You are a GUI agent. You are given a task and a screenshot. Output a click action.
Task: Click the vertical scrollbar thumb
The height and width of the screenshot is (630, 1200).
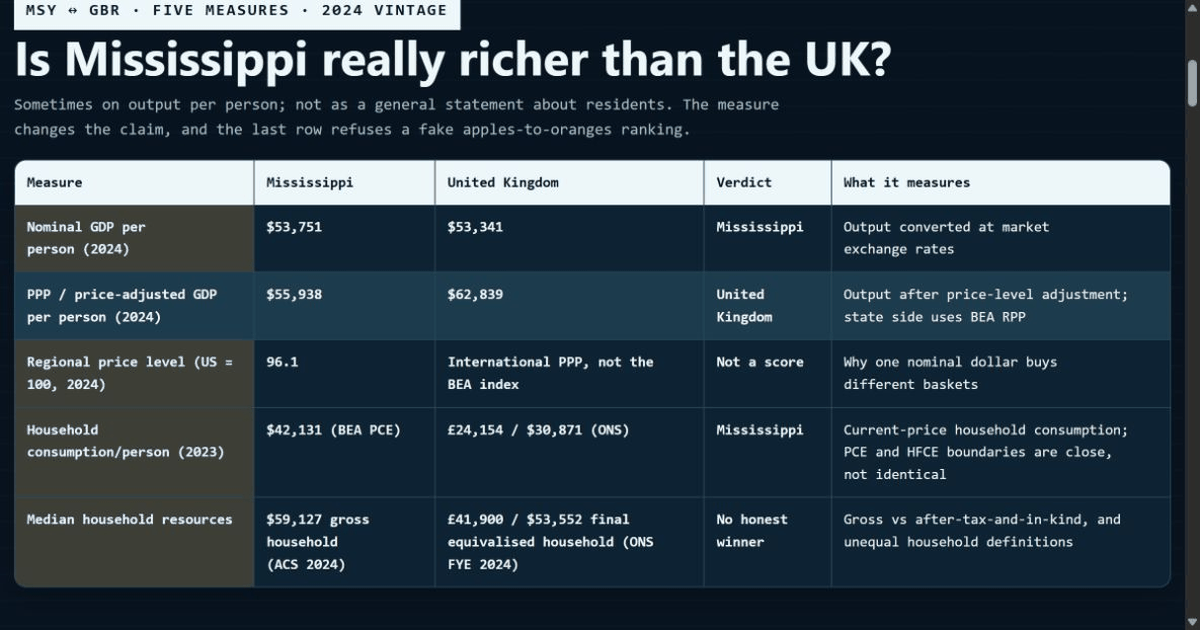pyautogui.click(x=1192, y=83)
